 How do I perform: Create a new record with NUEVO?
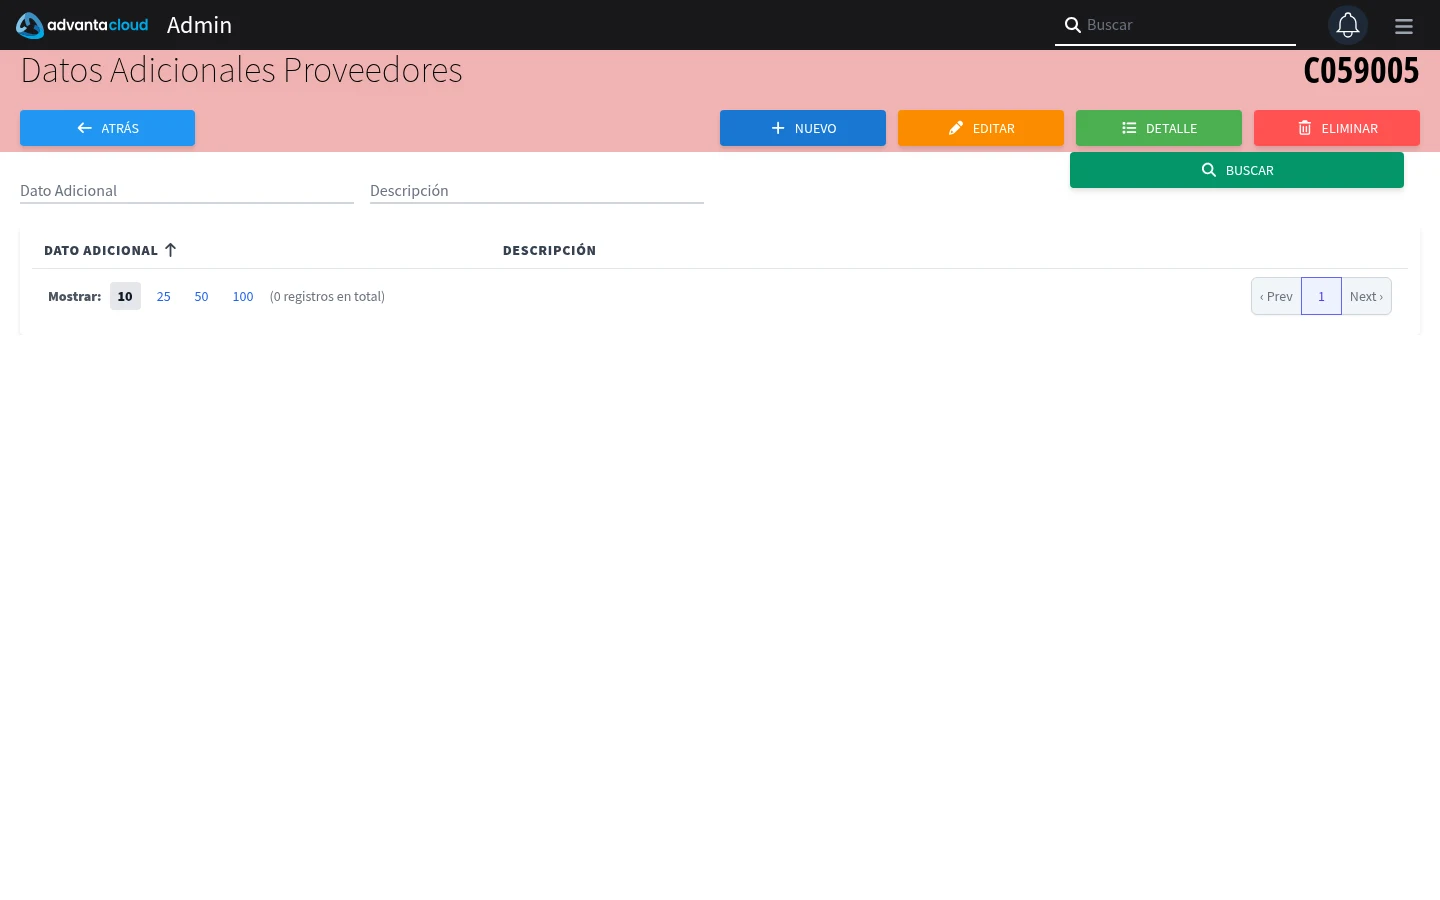click(x=803, y=128)
